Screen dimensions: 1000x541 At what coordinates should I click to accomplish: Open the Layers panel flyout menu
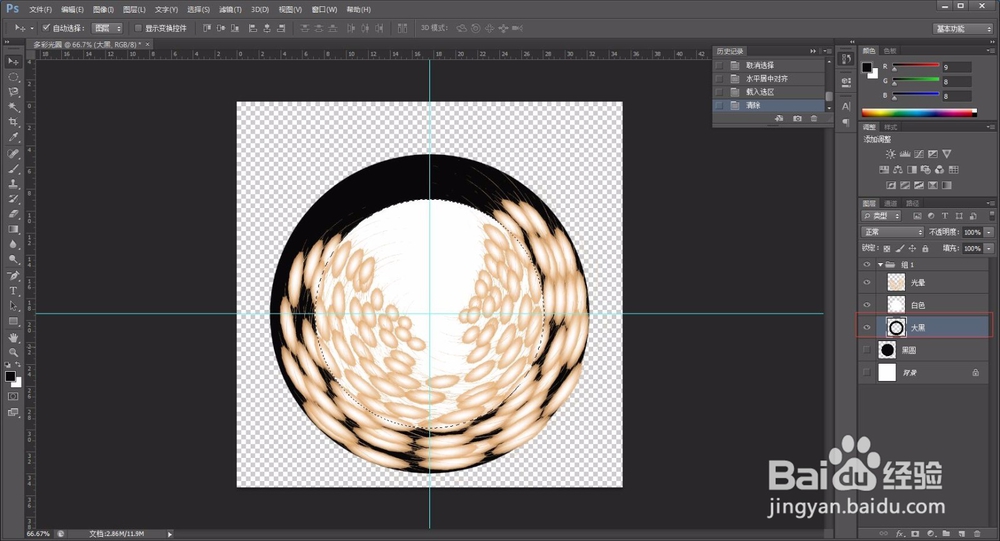click(x=991, y=204)
